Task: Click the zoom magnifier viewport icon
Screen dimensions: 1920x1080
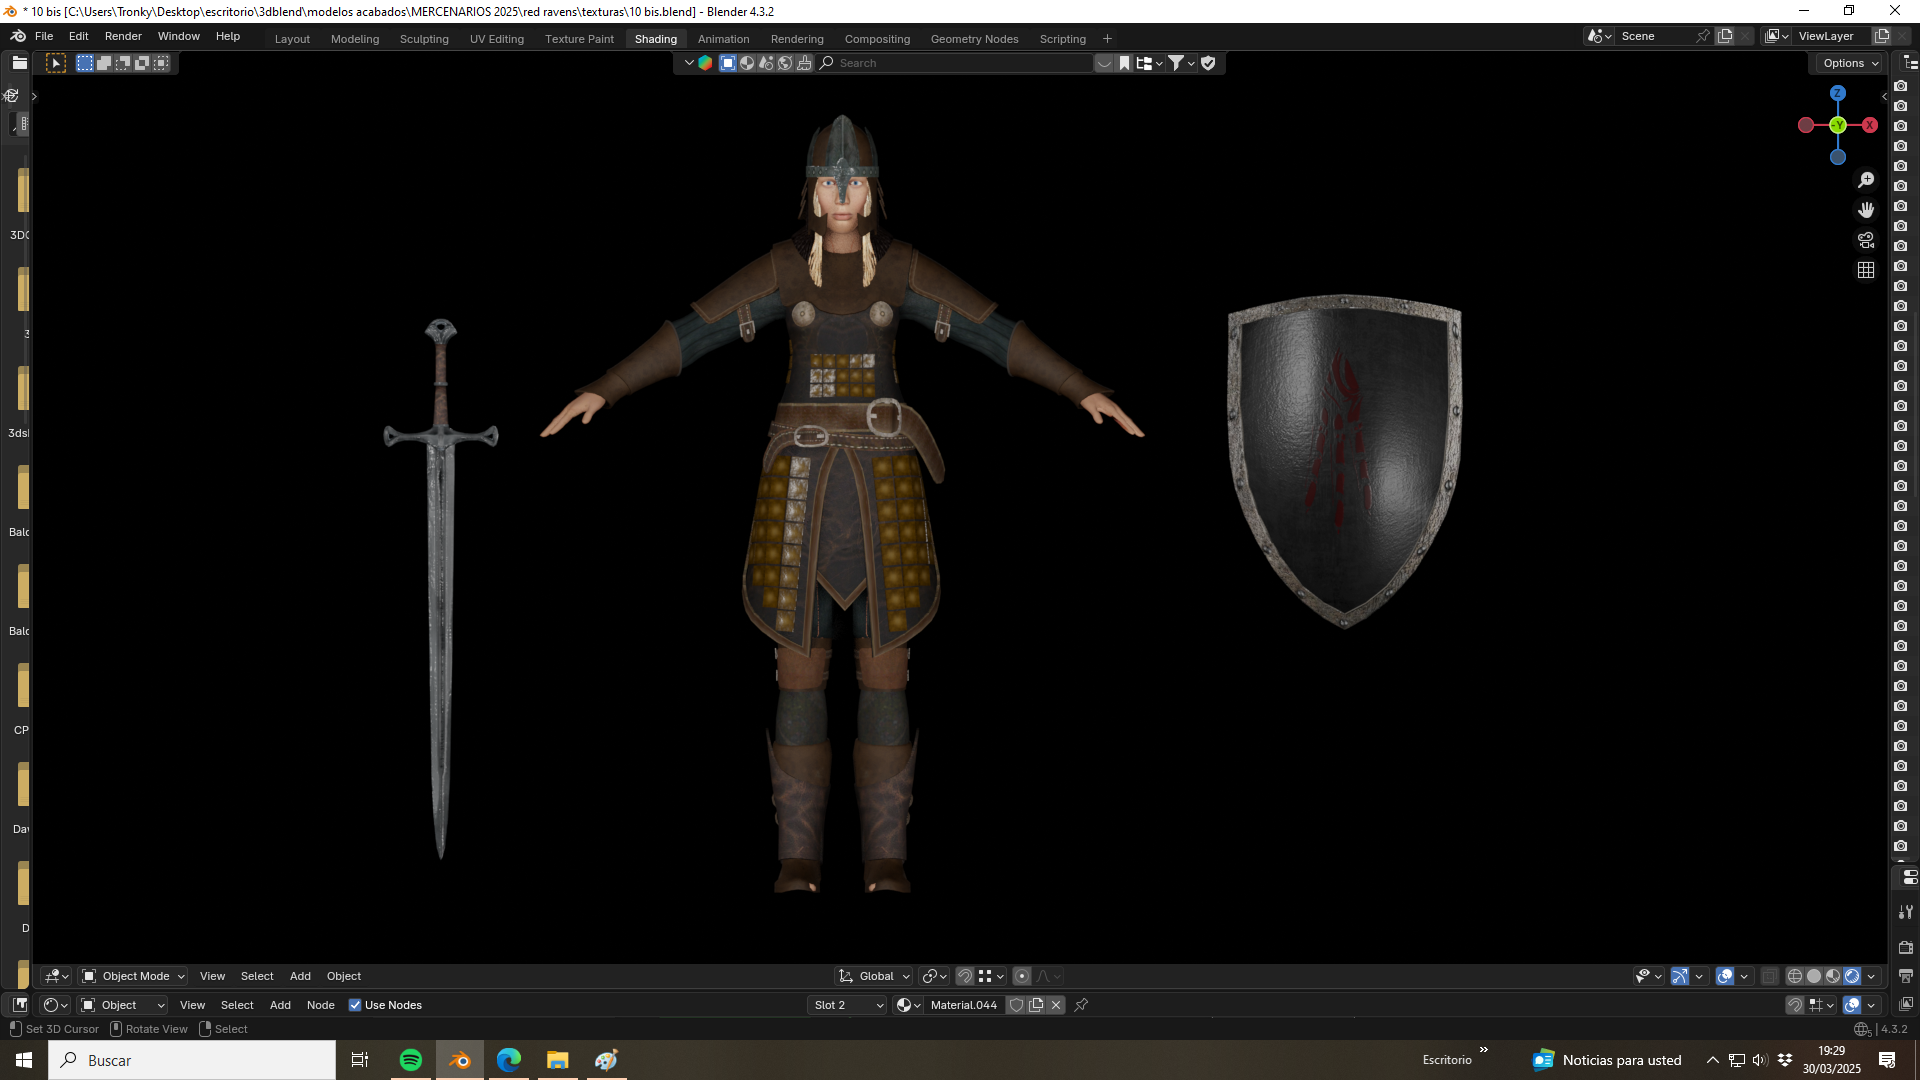Action: [1866, 180]
